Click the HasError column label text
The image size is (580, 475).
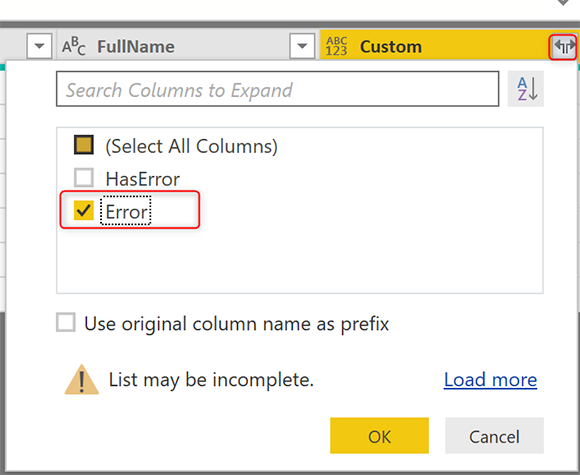click(142, 179)
